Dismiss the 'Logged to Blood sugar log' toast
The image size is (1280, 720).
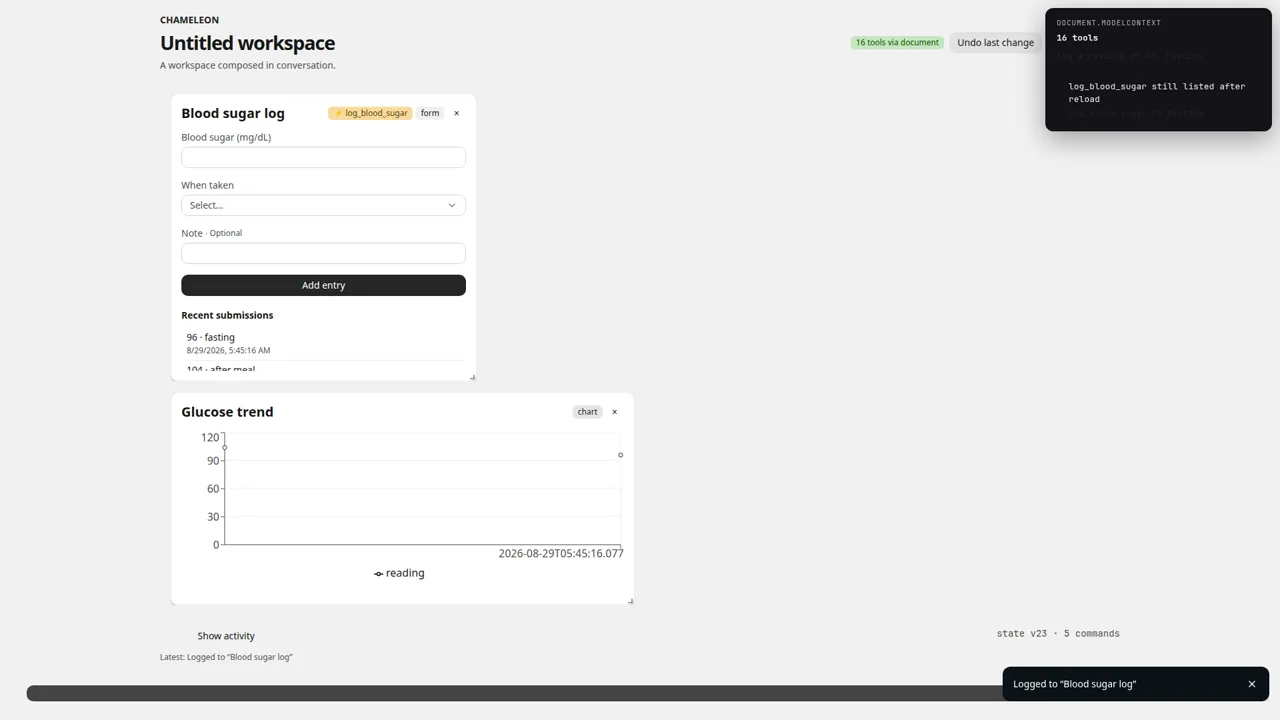tap(1251, 684)
